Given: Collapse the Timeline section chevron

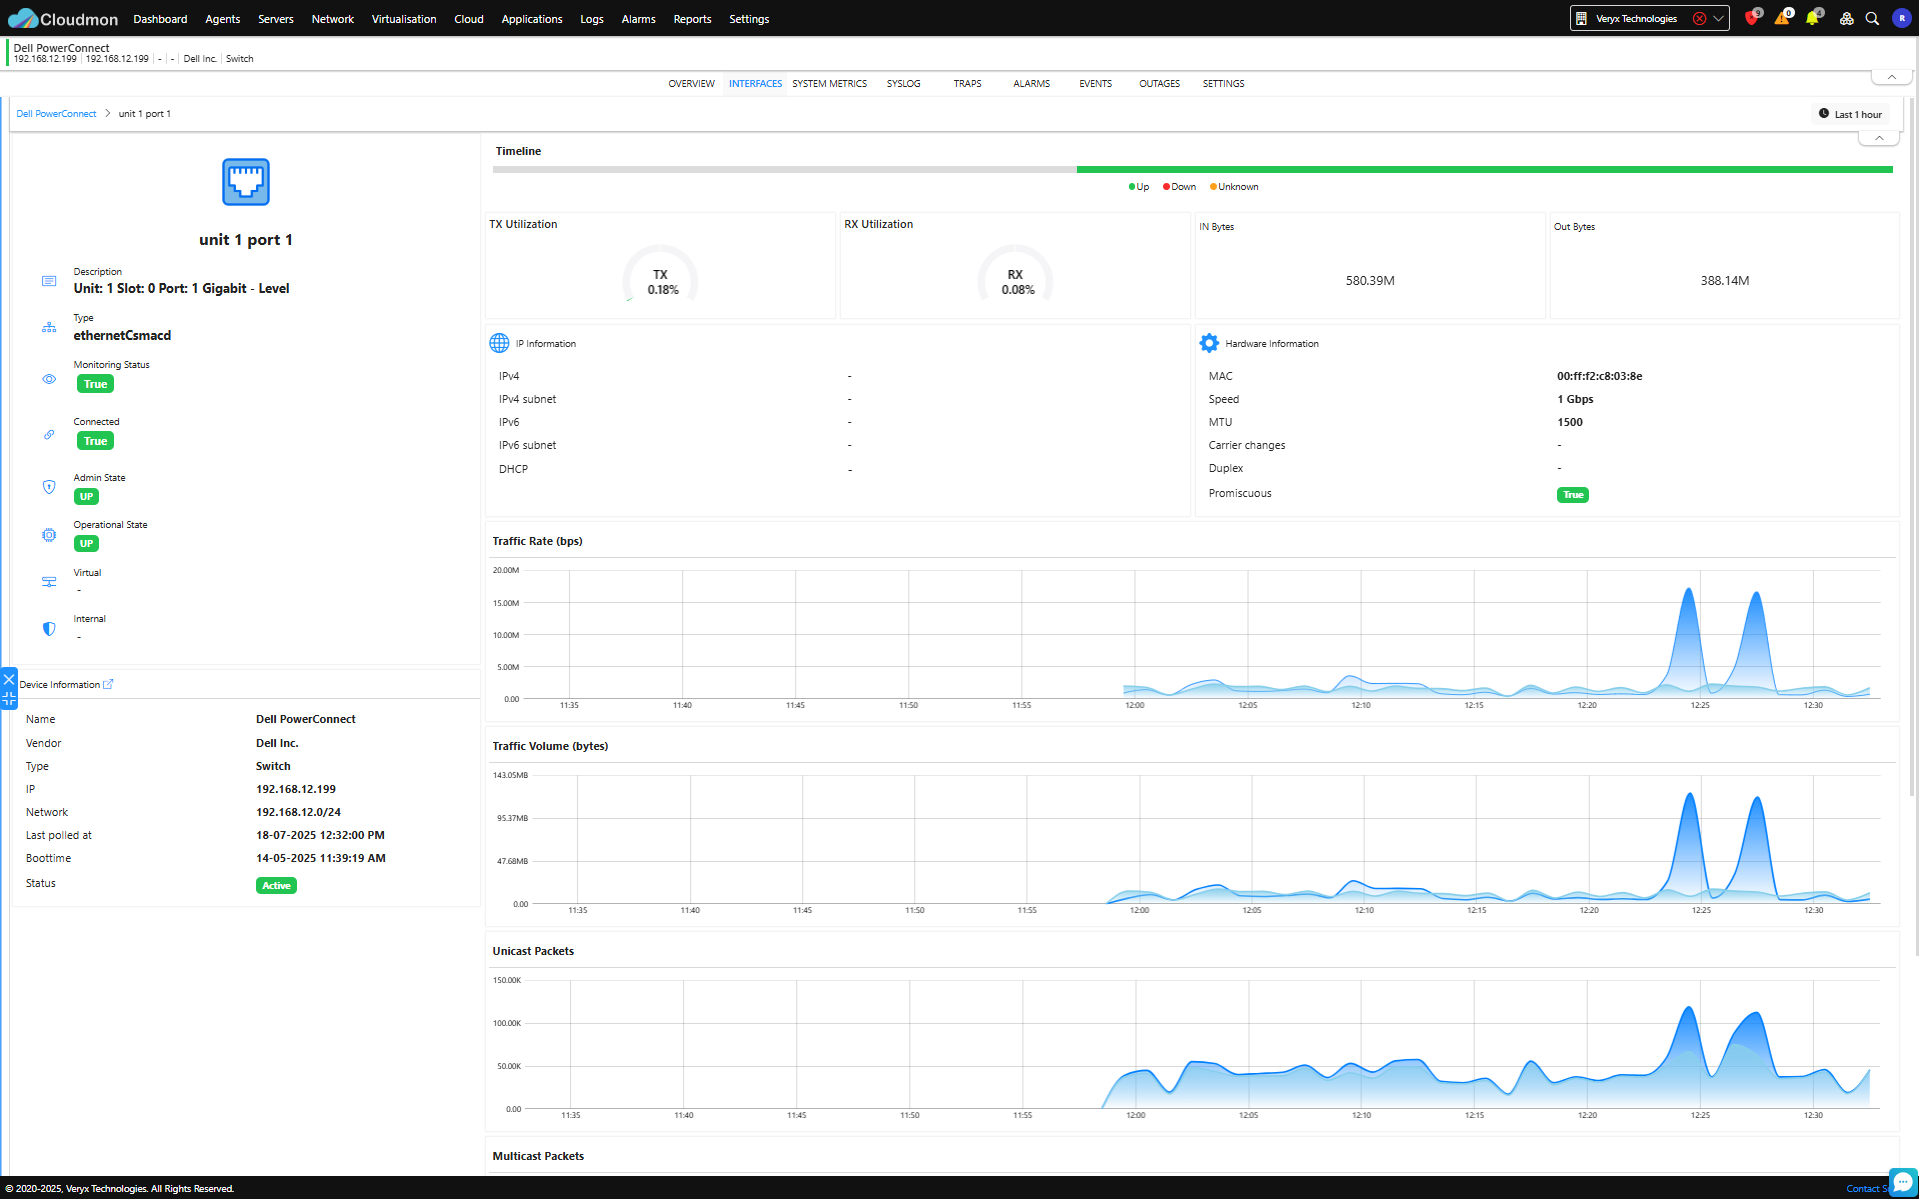Looking at the screenshot, I should pos(1879,138).
